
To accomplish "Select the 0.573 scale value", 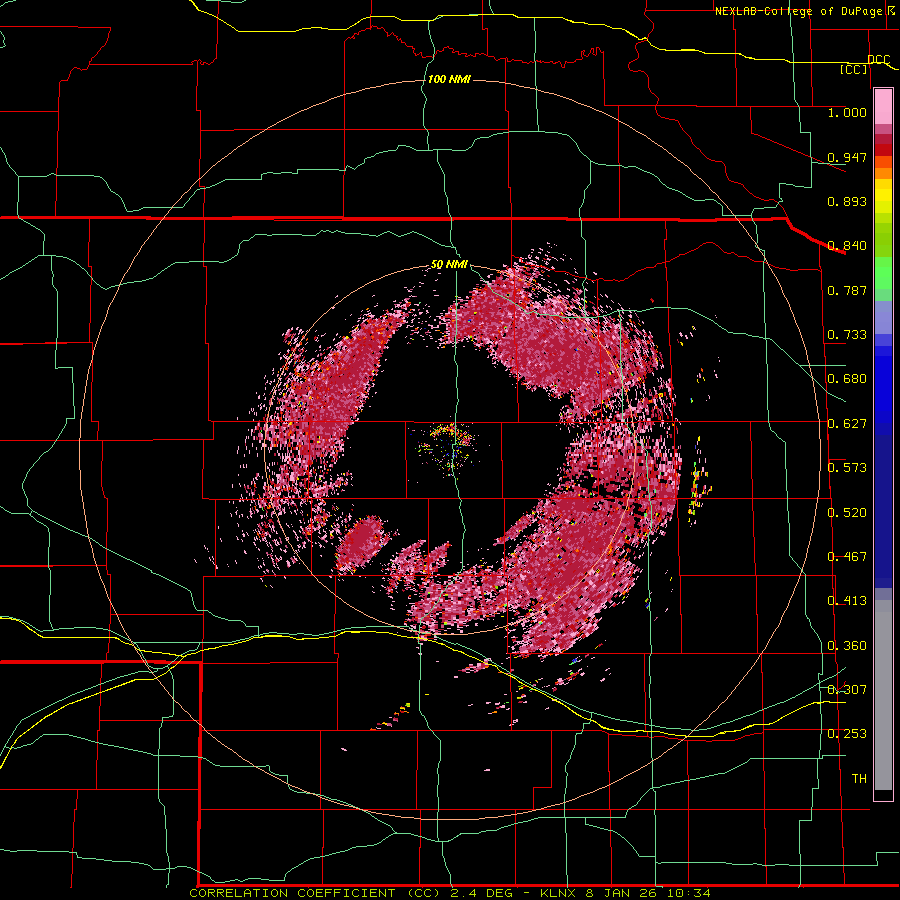I will click(x=847, y=468).
